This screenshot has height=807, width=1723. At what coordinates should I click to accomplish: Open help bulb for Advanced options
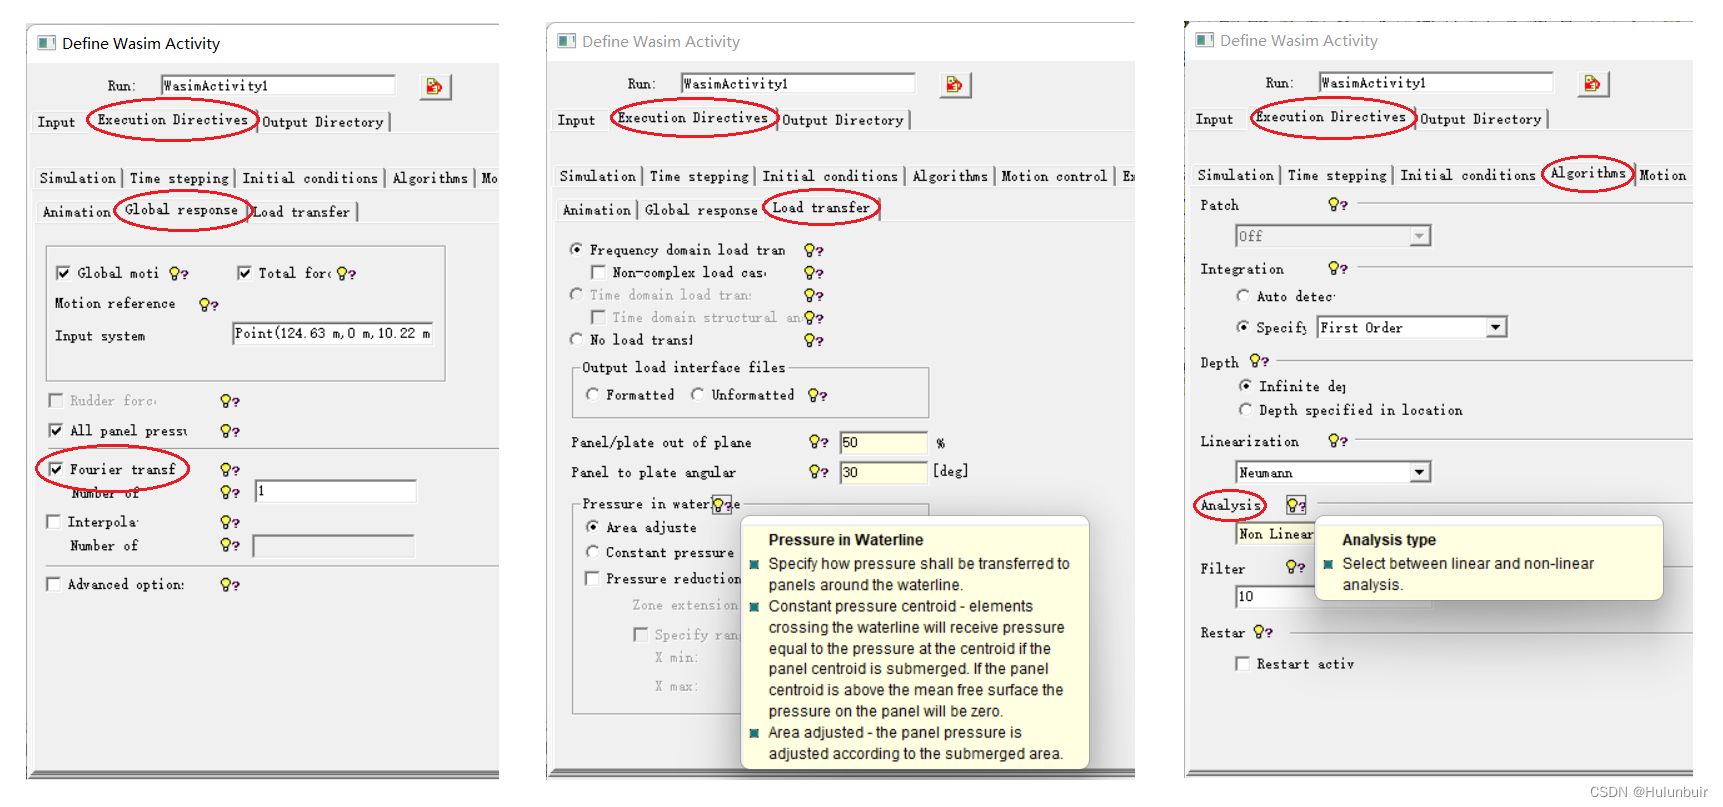pyautogui.click(x=230, y=585)
